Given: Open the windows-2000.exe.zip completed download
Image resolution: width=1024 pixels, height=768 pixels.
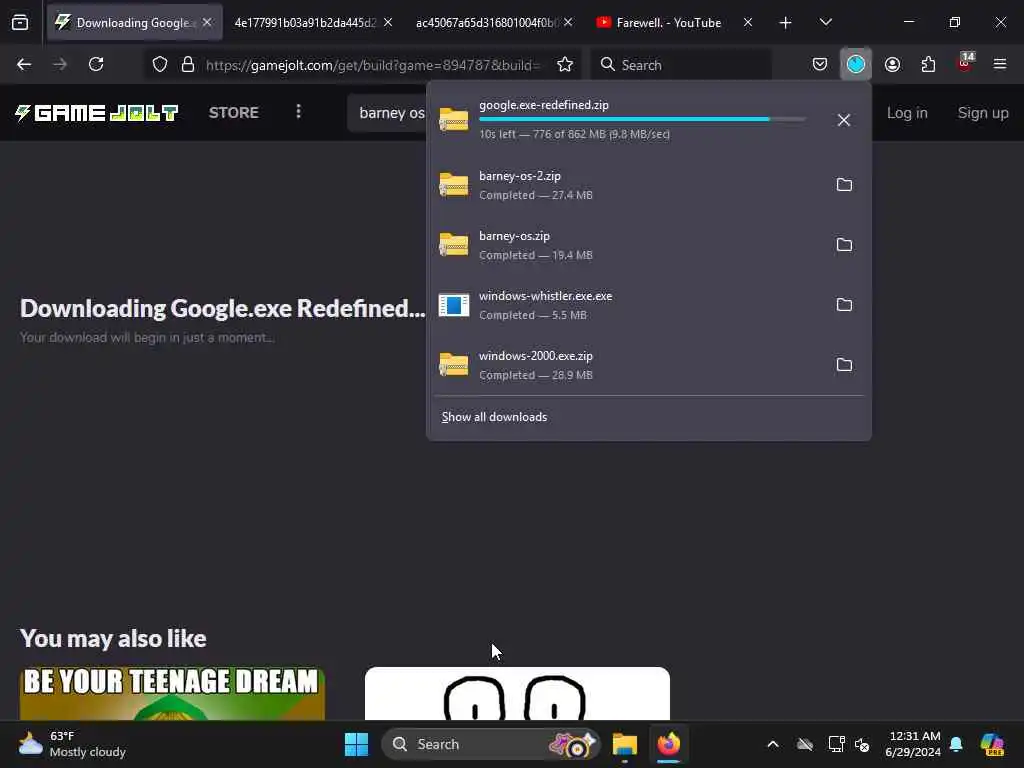Looking at the screenshot, I should tap(630, 365).
